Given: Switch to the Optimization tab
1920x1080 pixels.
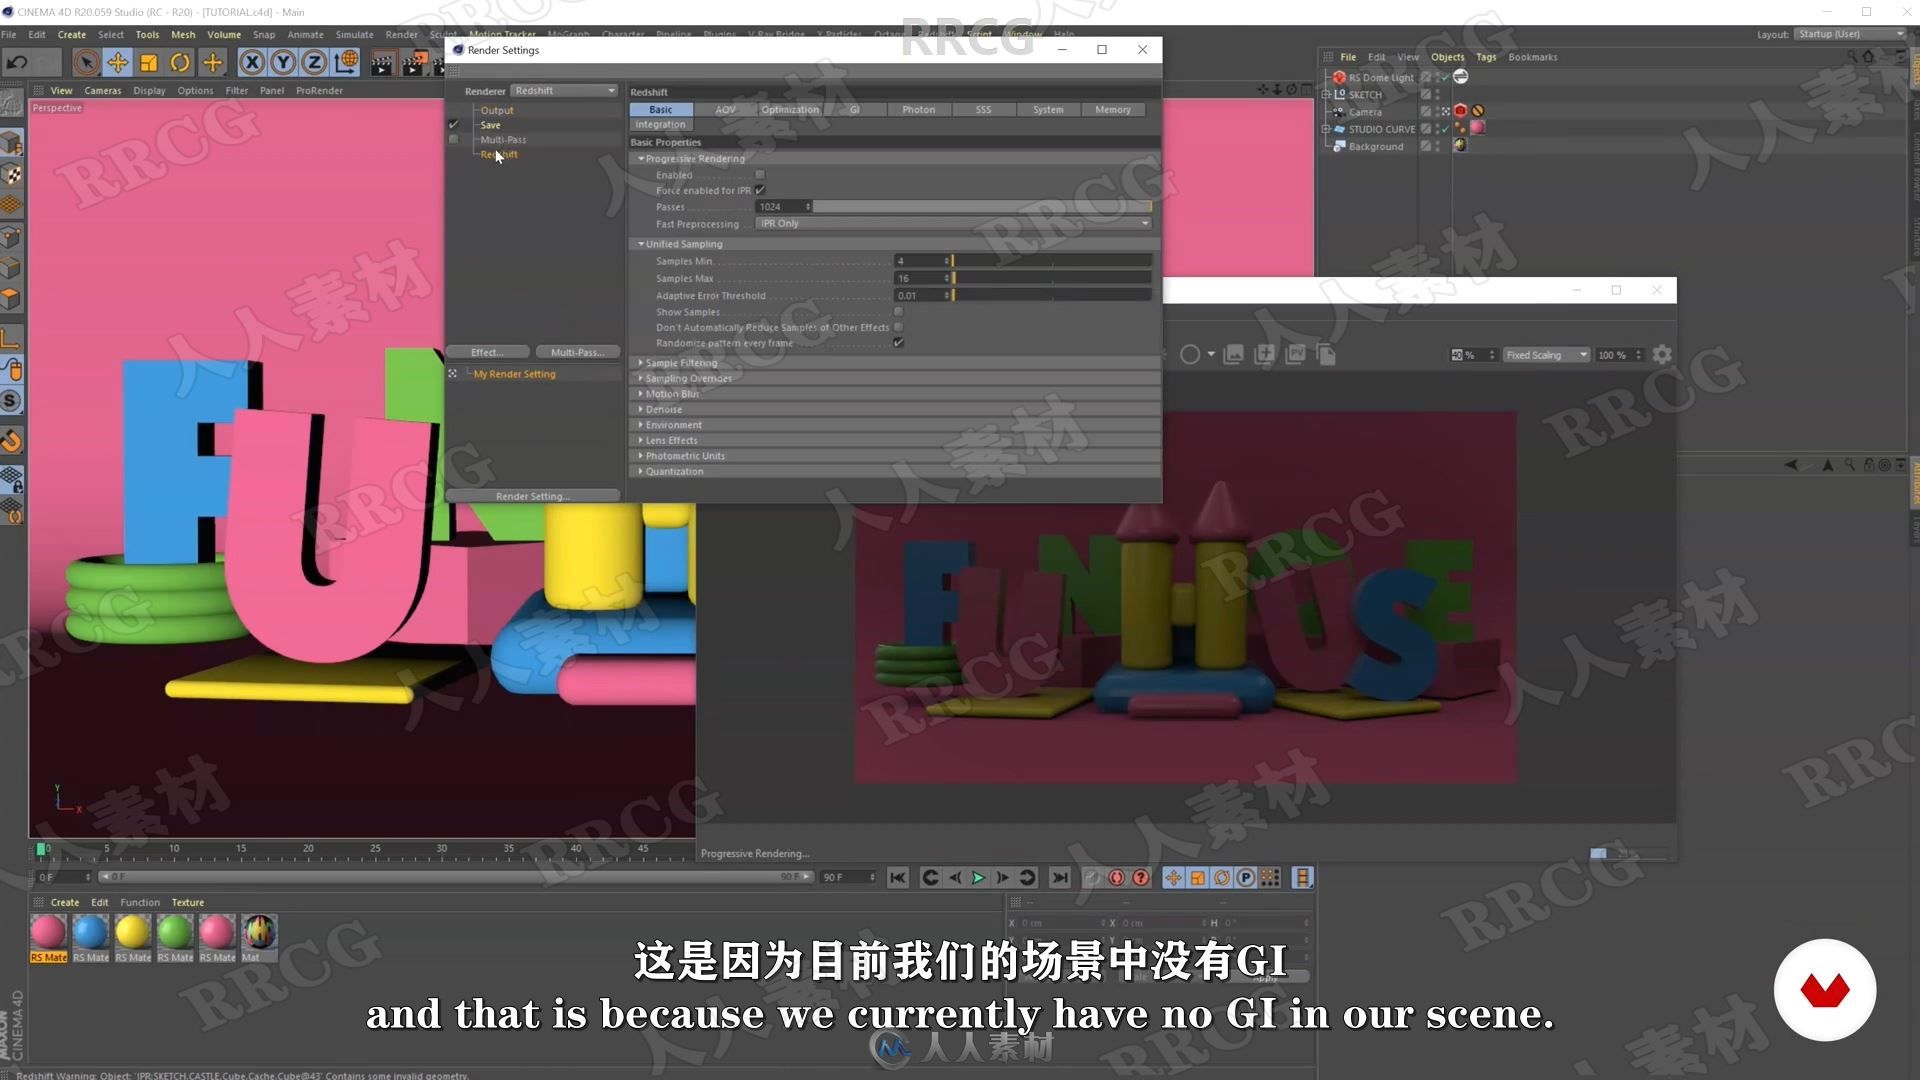Looking at the screenshot, I should pos(790,110).
